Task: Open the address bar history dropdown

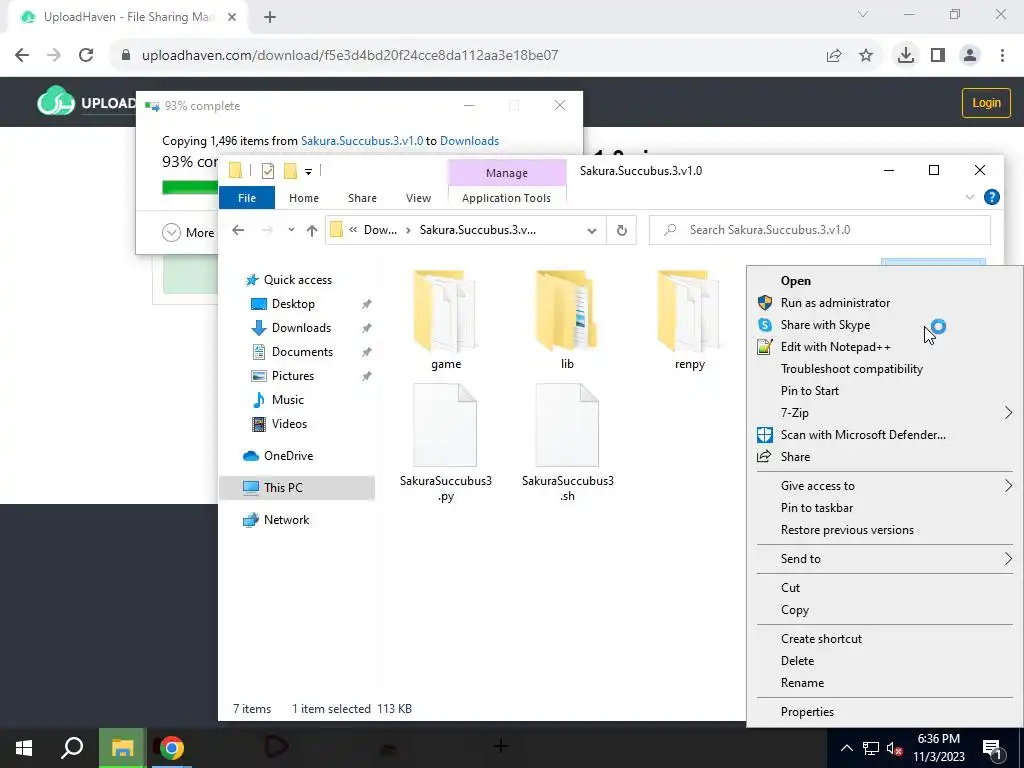Action: (x=592, y=231)
